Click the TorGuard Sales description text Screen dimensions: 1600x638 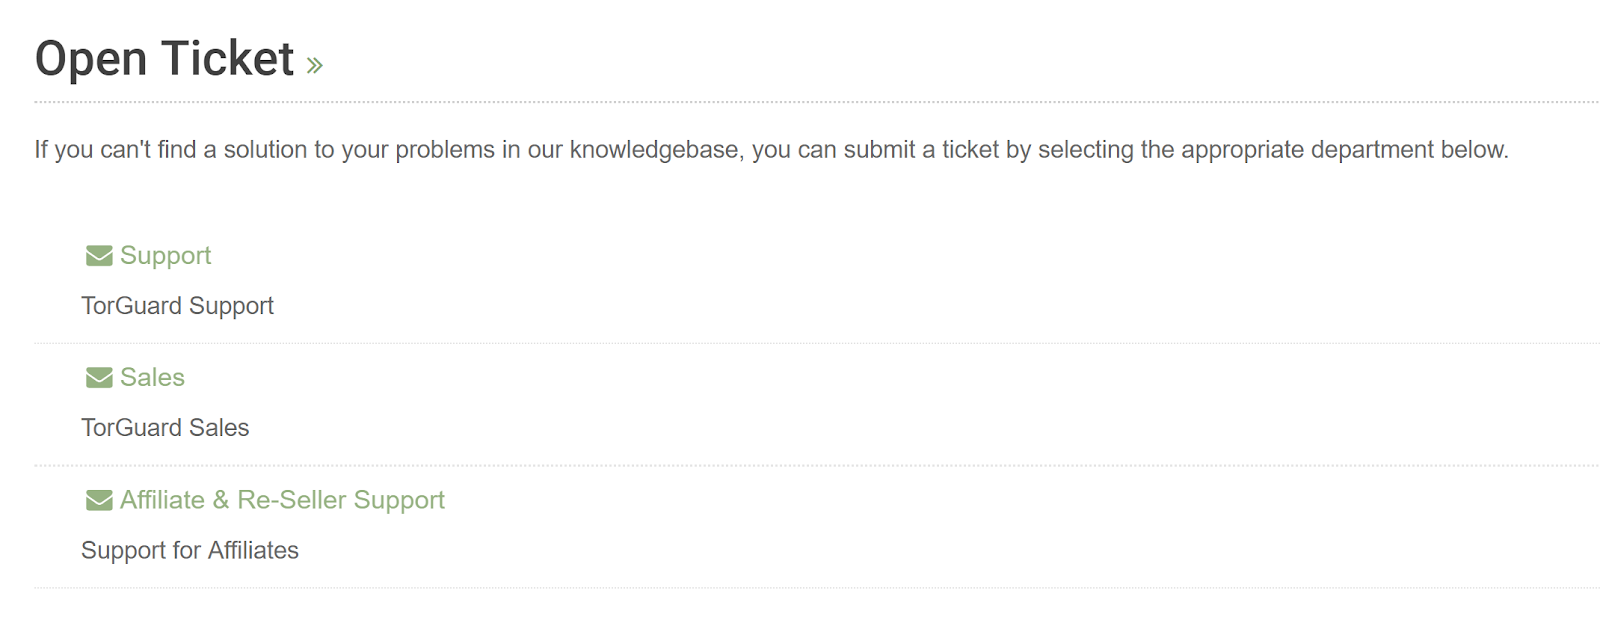pos(165,428)
